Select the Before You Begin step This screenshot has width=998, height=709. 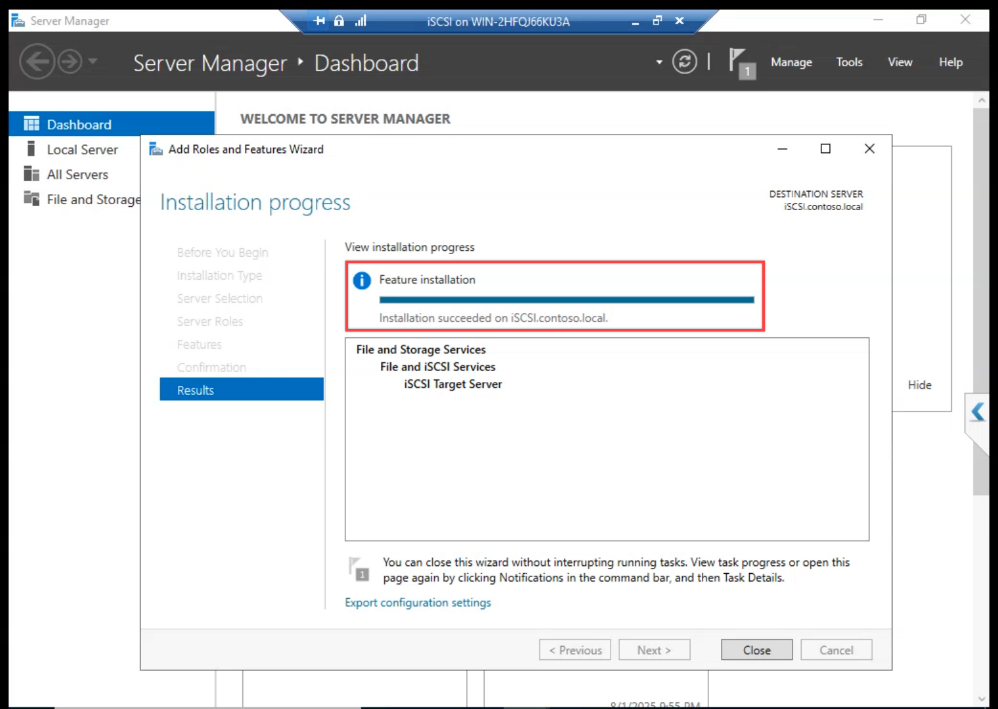pyautogui.click(x=222, y=253)
